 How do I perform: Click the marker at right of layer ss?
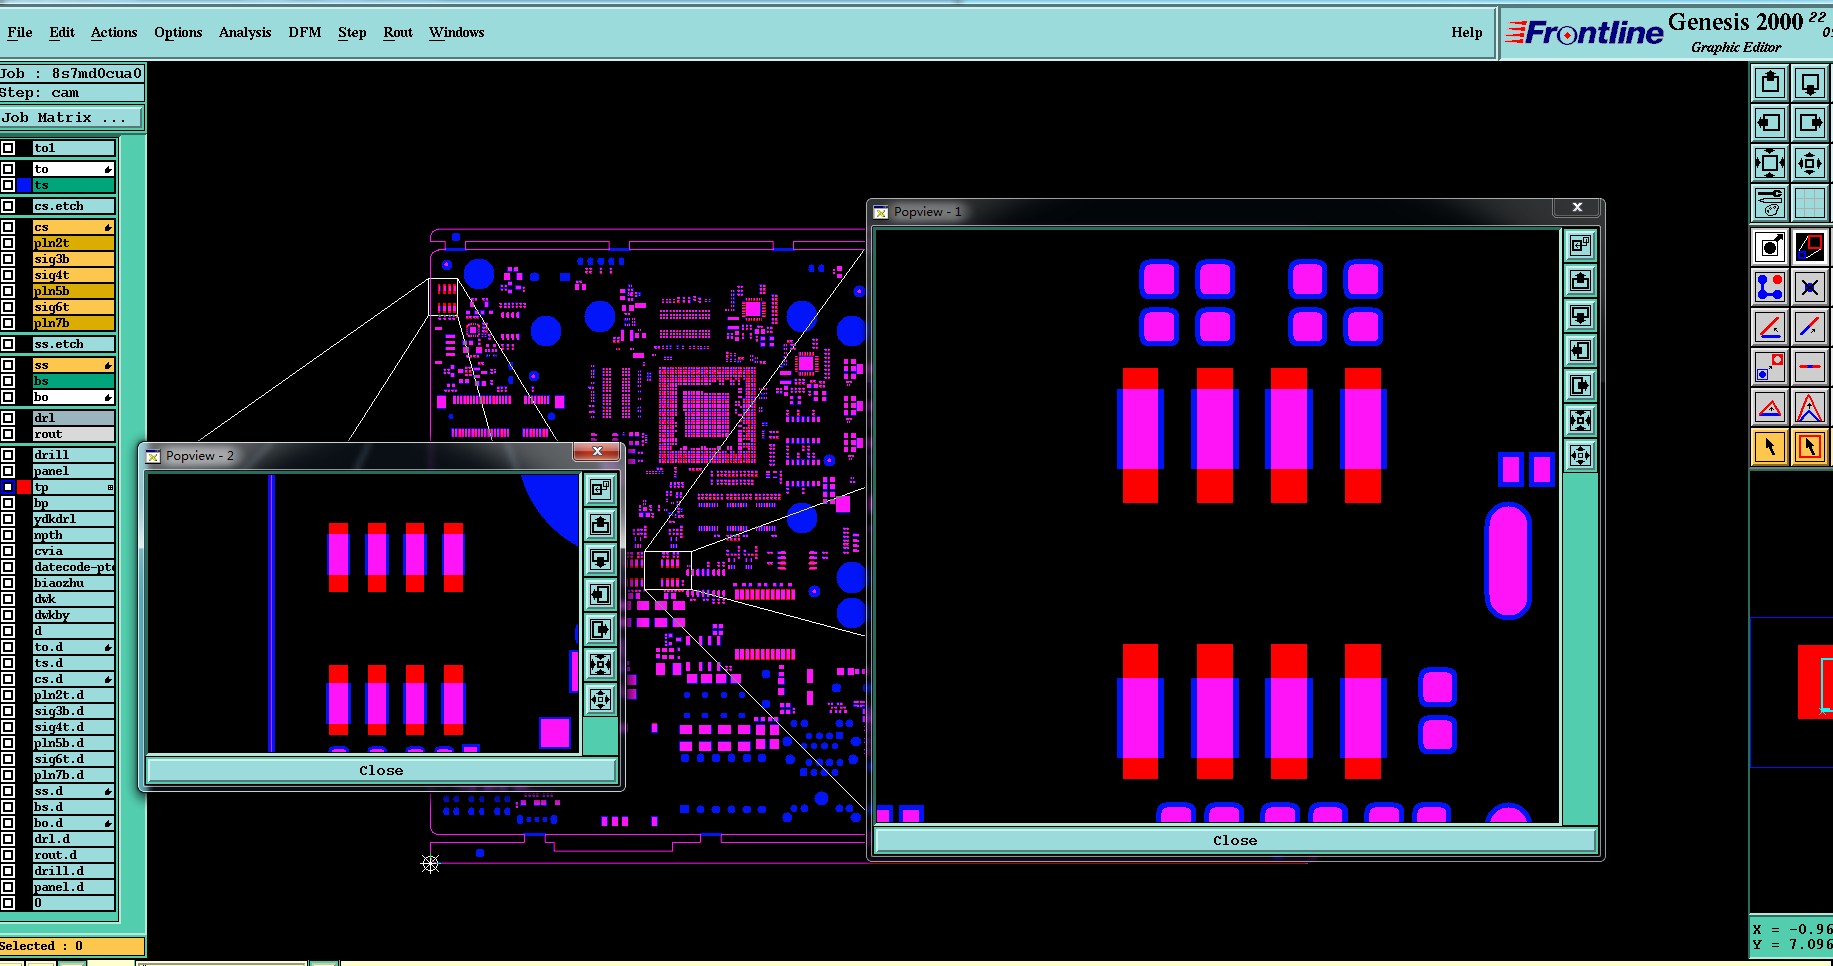pyautogui.click(x=108, y=365)
